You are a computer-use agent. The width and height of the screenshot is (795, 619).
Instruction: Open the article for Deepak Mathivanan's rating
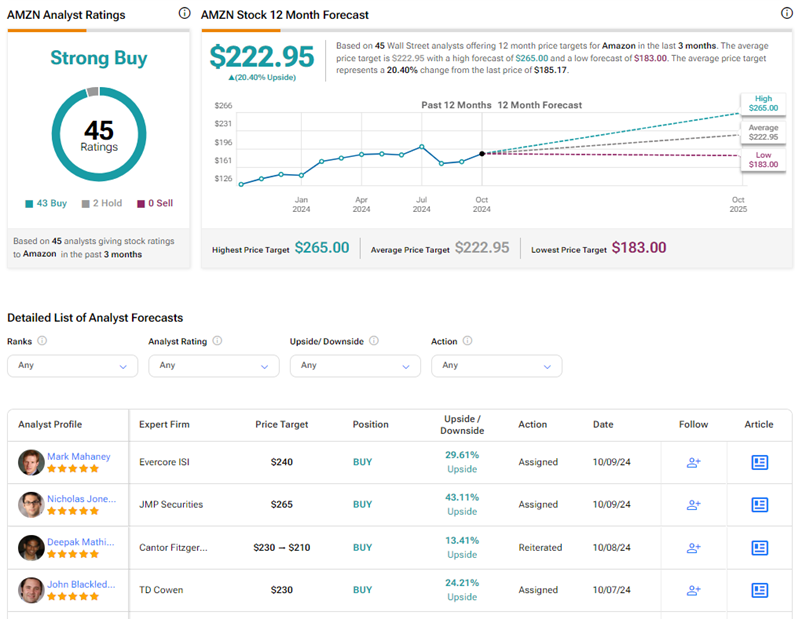(x=759, y=548)
